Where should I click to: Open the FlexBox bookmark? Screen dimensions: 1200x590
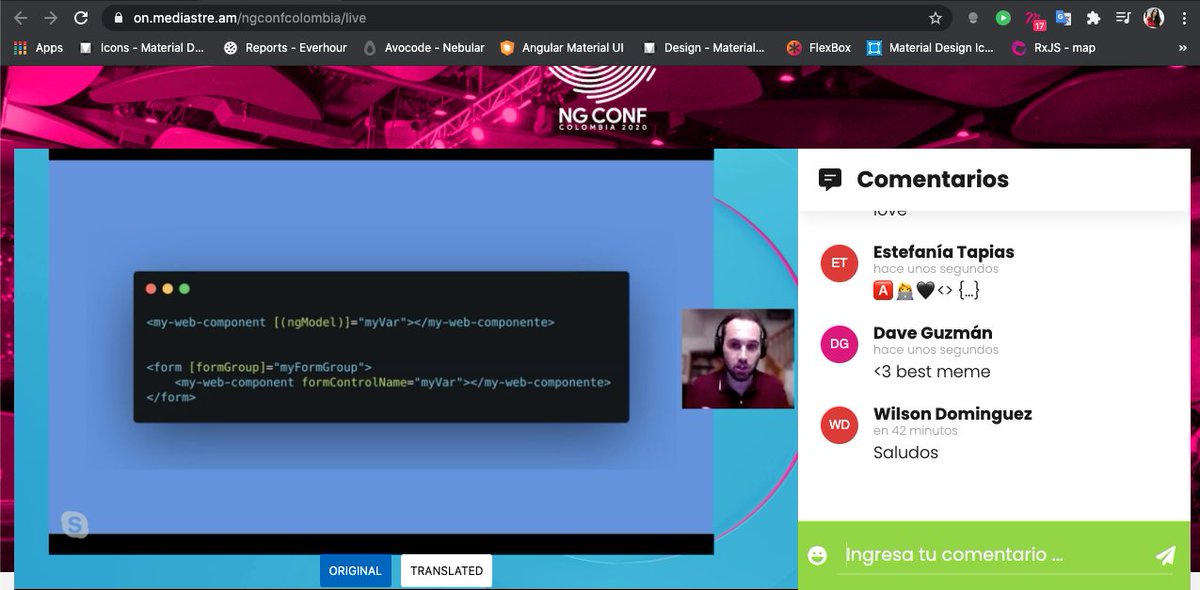coord(819,47)
